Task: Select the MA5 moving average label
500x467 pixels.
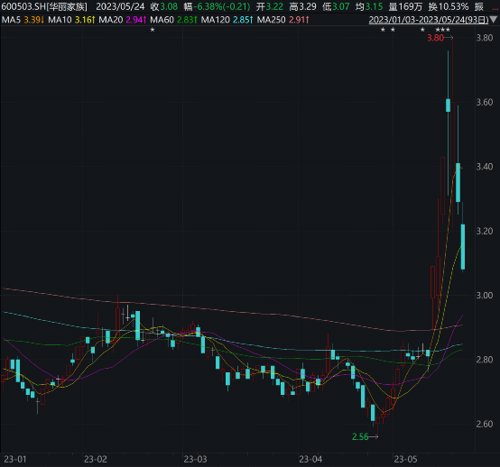Action: [x=11, y=20]
